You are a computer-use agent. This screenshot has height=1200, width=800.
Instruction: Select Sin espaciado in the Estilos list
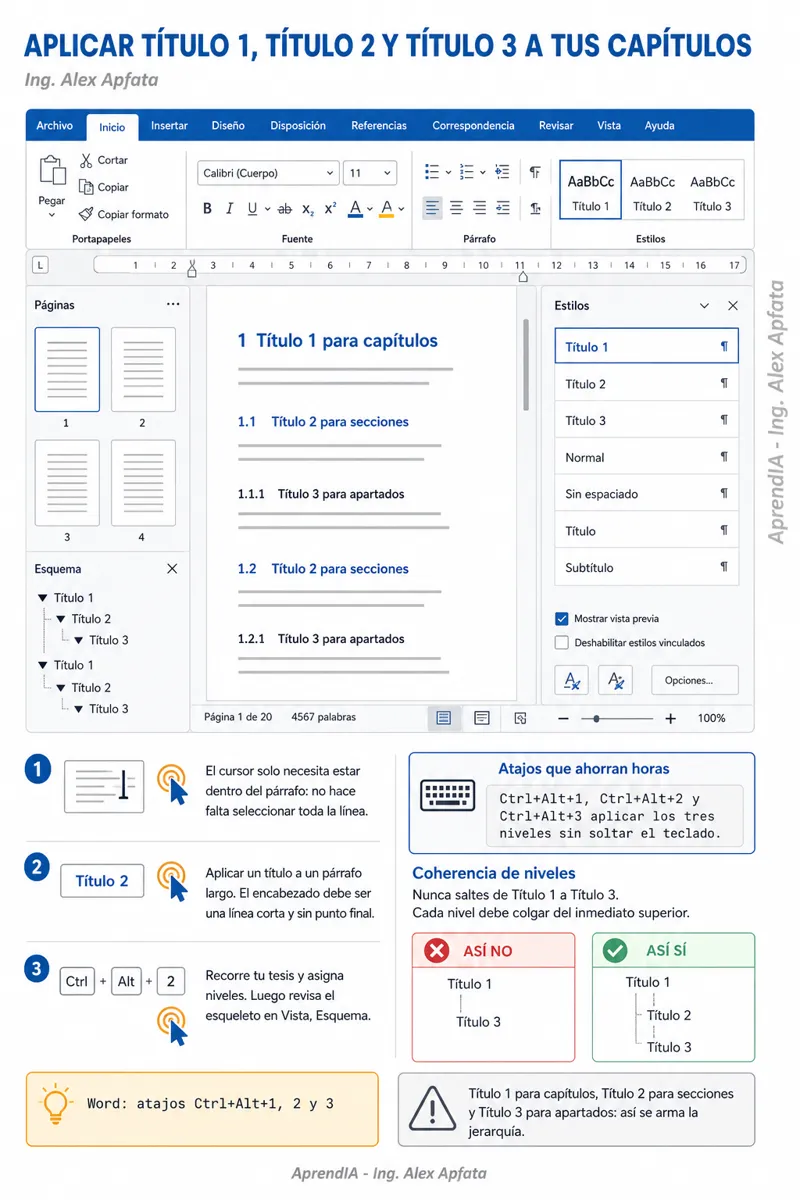(x=646, y=494)
